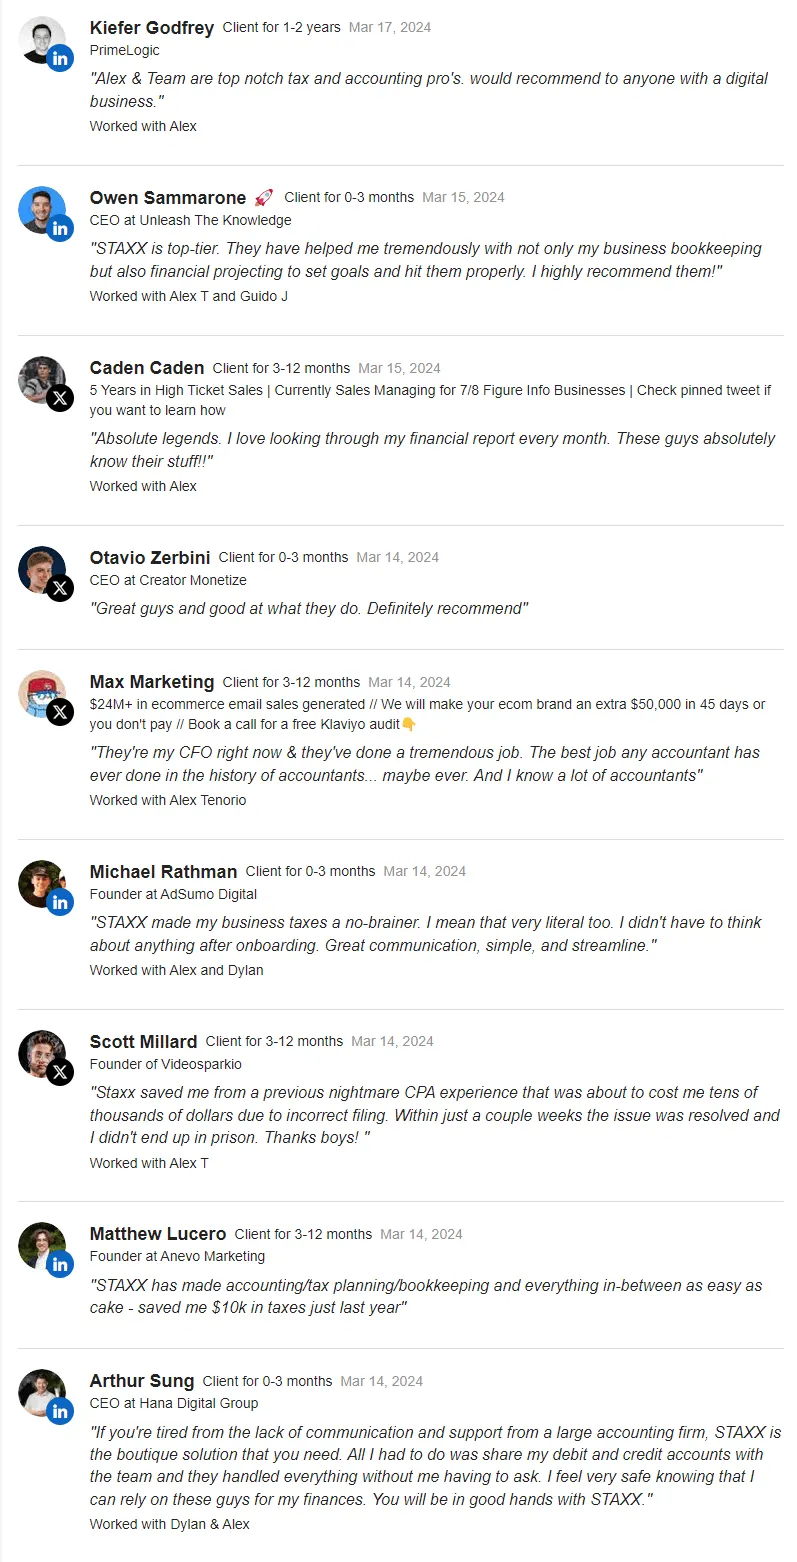The image size is (797, 1562).
Task: Click X badge on Caden Caden's avatar
Action: coord(60,398)
